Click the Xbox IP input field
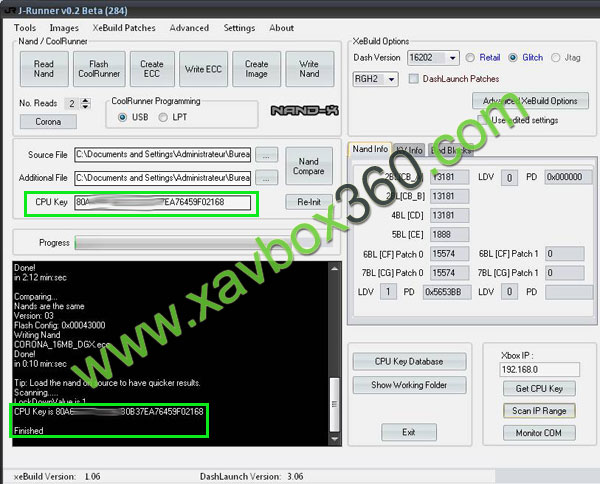 (x=539, y=370)
